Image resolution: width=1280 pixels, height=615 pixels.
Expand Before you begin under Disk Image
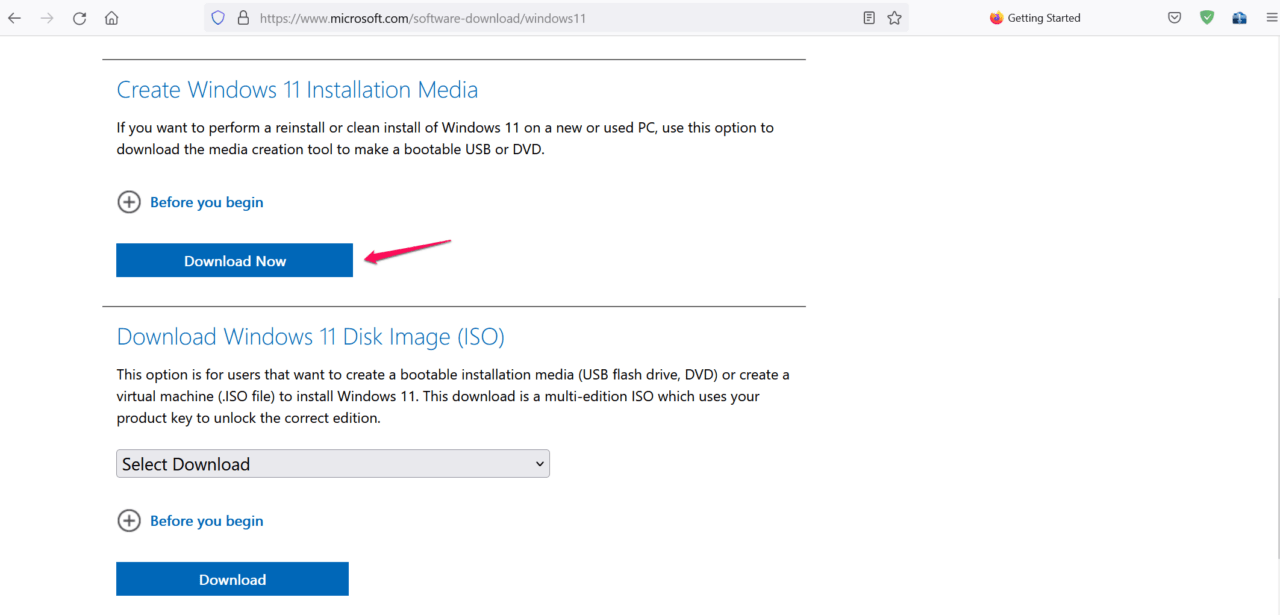pos(190,521)
